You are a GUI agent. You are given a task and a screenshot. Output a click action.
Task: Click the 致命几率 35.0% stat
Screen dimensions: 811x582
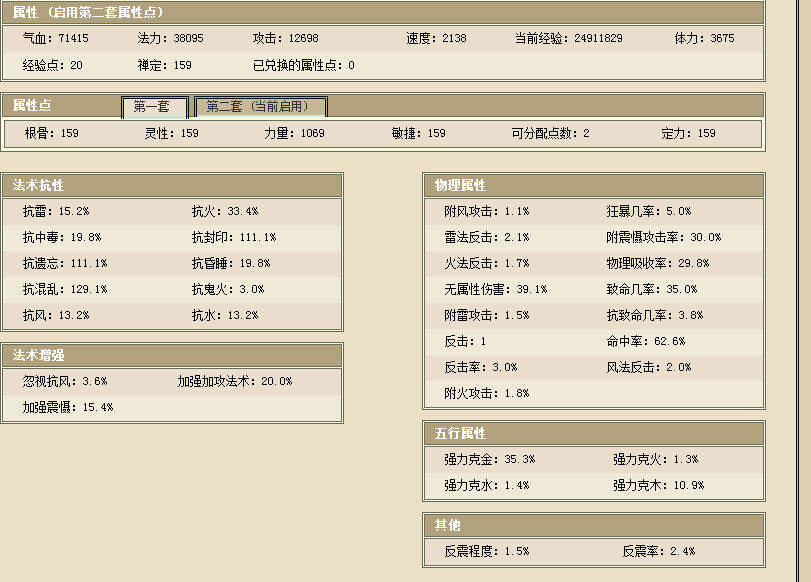click(x=651, y=289)
